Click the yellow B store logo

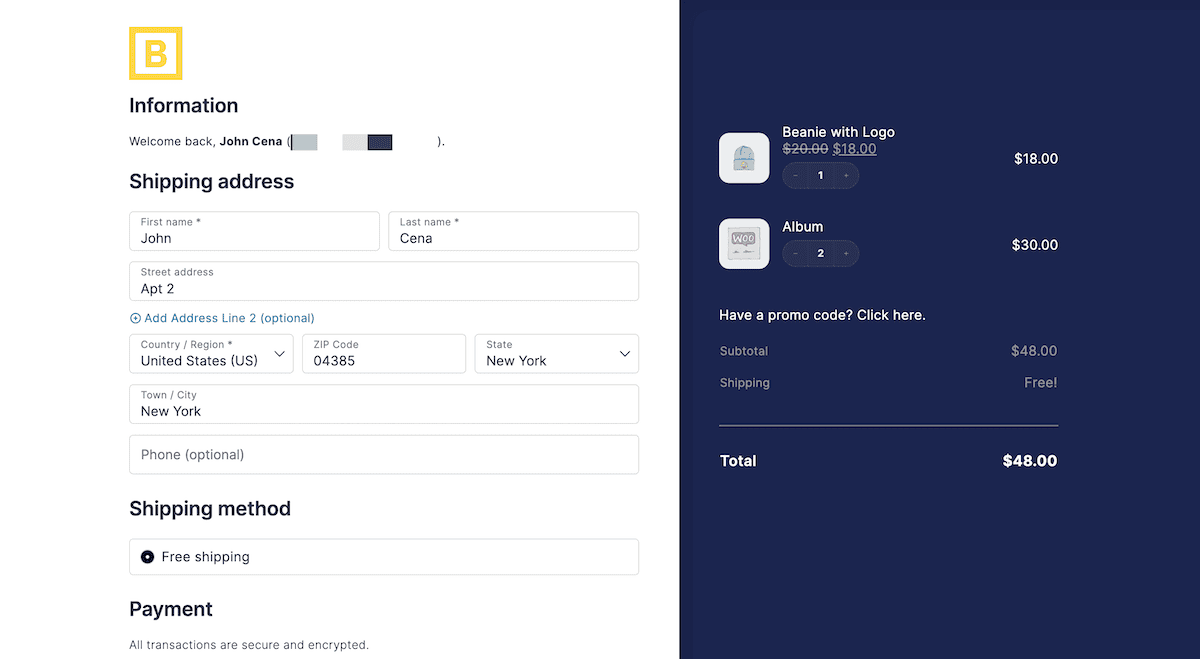point(155,53)
